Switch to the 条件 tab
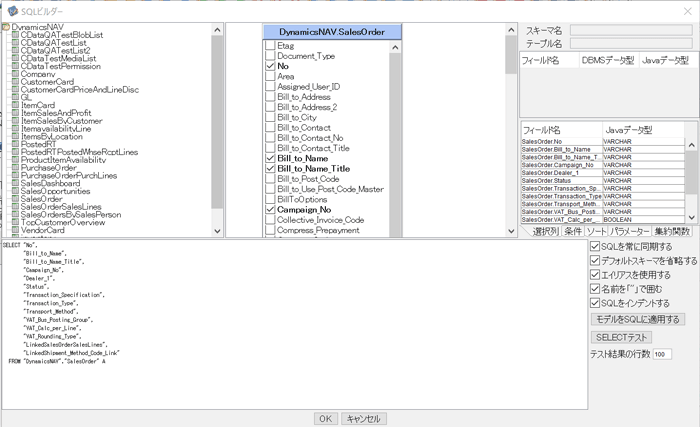700x427 pixels. coord(572,231)
